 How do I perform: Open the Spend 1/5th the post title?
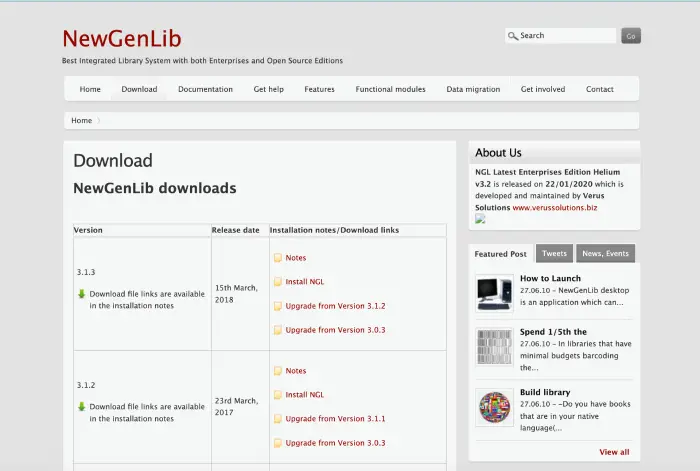click(553, 332)
